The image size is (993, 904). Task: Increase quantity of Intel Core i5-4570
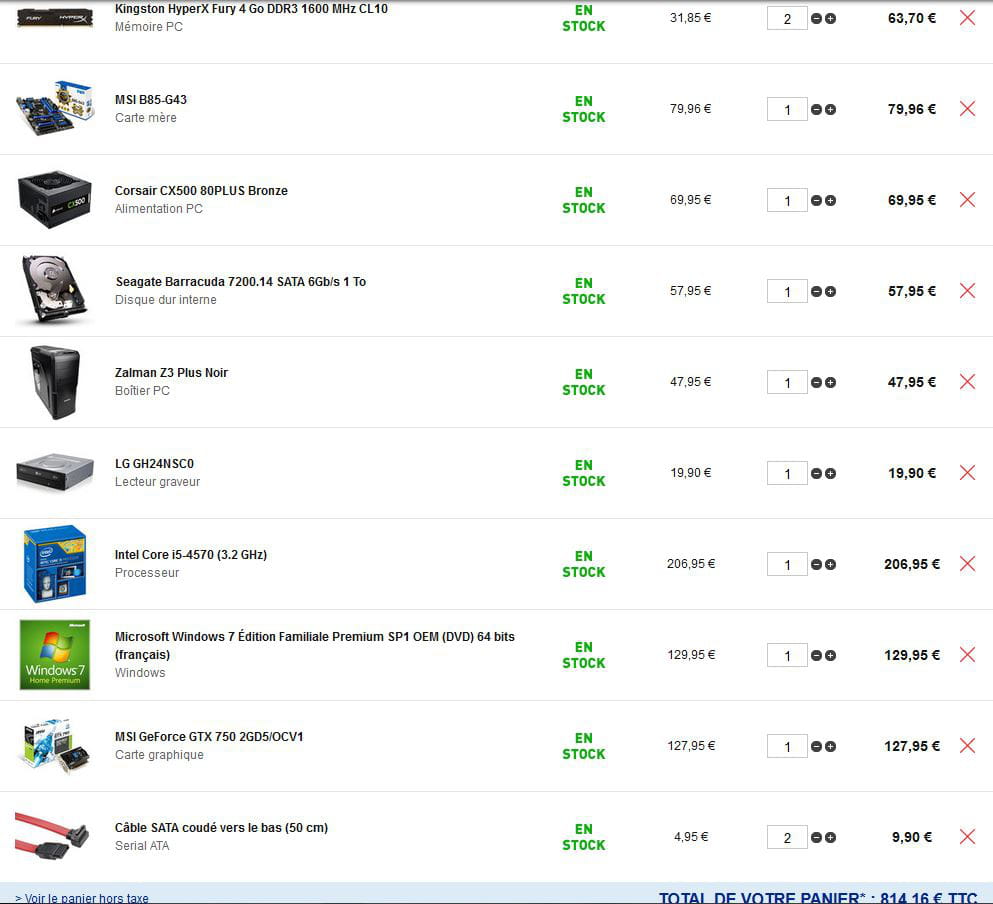click(x=830, y=564)
